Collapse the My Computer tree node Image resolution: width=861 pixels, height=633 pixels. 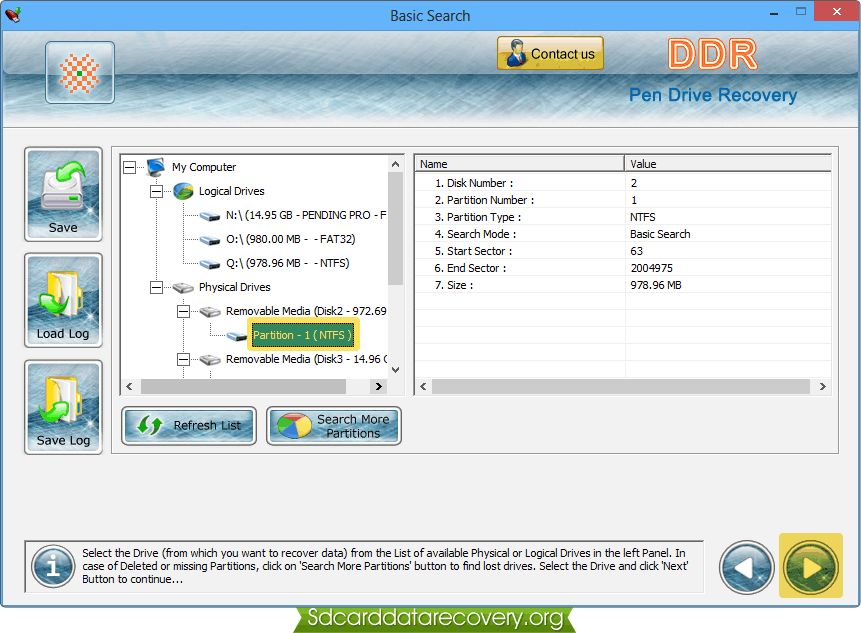pyautogui.click(x=130, y=167)
